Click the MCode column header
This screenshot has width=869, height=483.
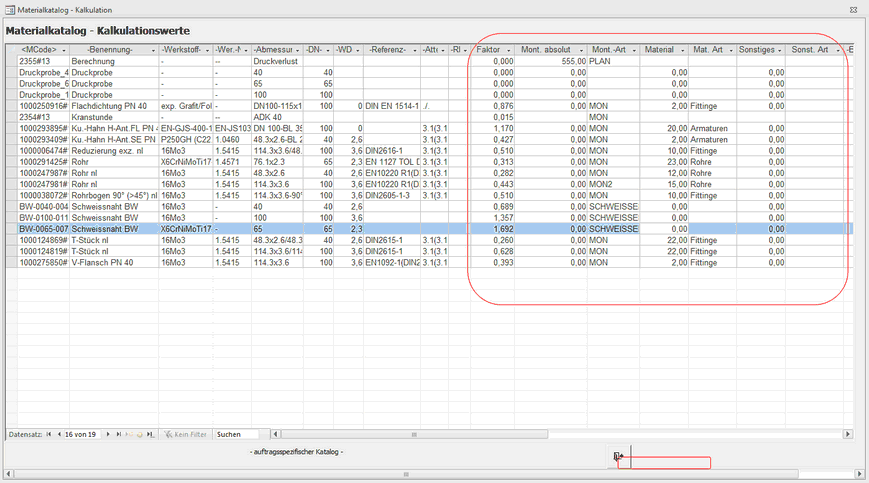38,50
